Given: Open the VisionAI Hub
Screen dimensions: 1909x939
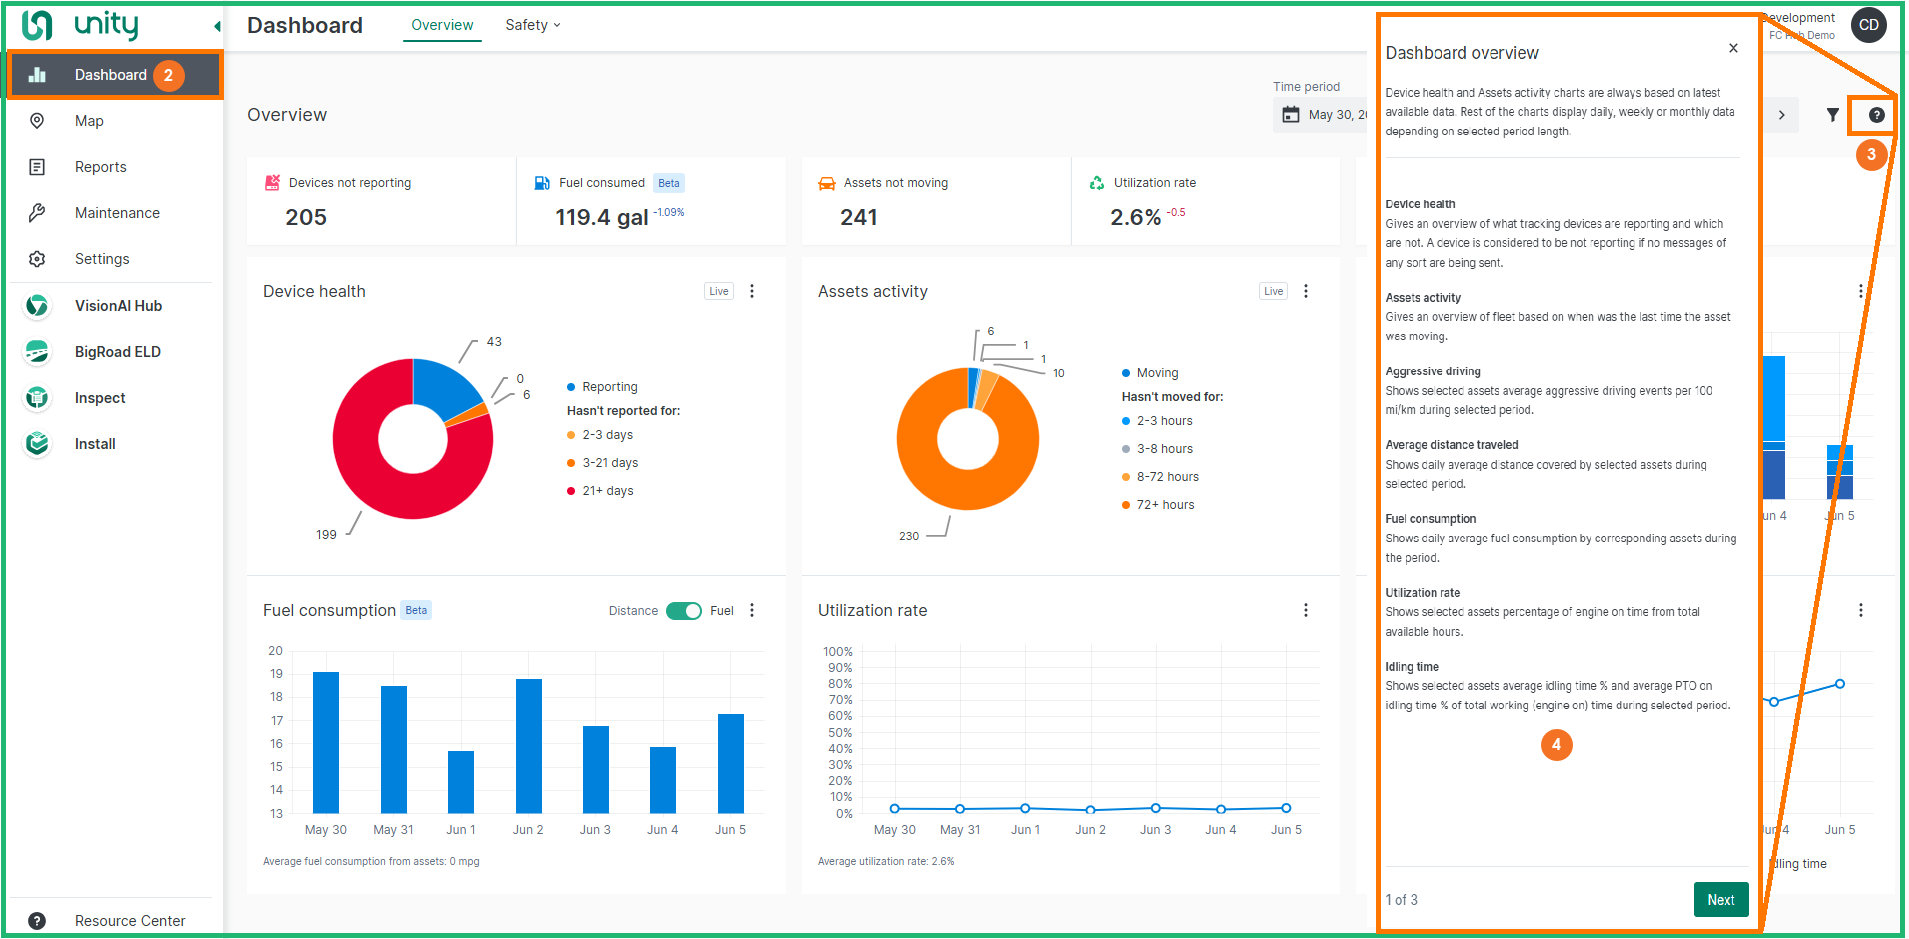Looking at the screenshot, I should click(117, 305).
